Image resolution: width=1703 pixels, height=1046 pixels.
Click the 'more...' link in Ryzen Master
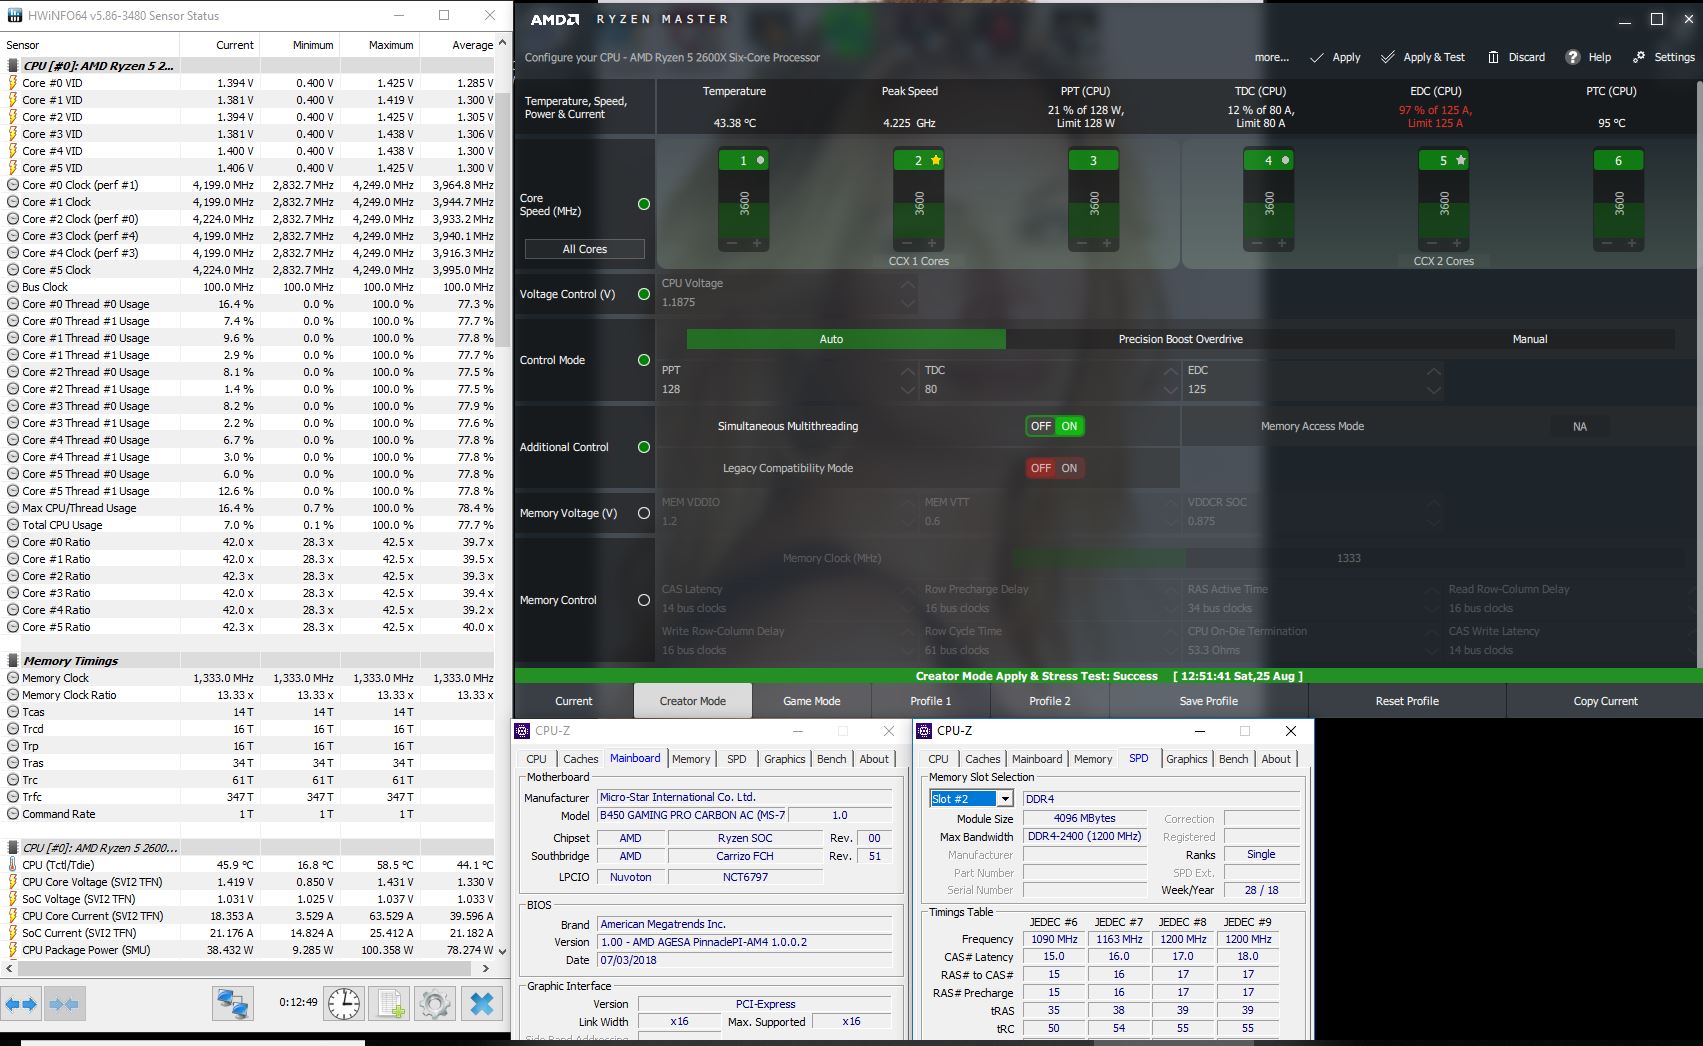1272,57
